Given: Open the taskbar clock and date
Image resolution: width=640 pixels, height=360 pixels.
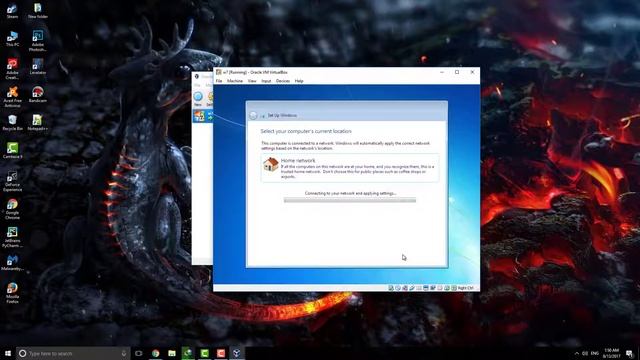Looking at the screenshot, I should 611,353.
